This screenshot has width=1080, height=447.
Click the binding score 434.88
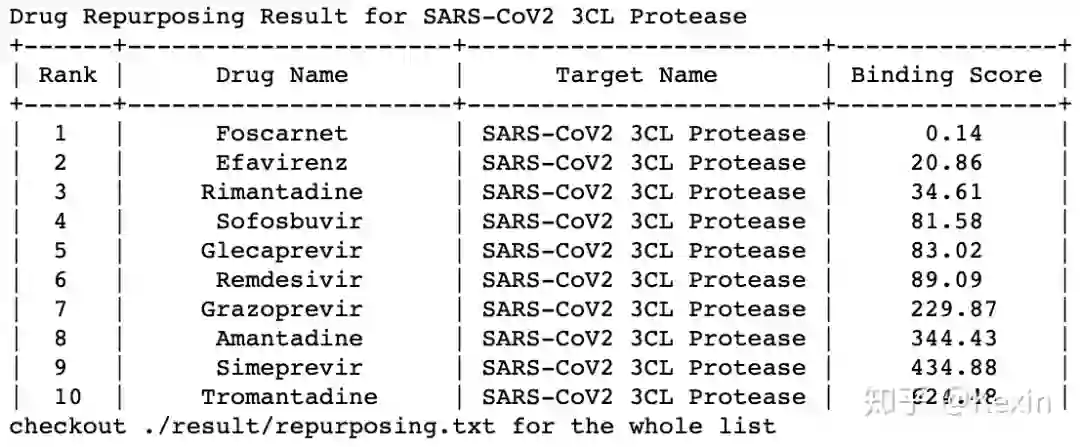coord(954,367)
